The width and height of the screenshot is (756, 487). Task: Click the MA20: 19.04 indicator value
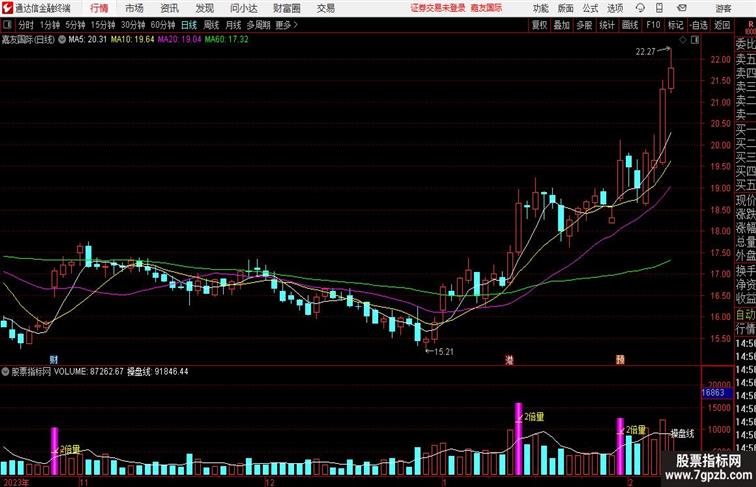tap(179, 40)
